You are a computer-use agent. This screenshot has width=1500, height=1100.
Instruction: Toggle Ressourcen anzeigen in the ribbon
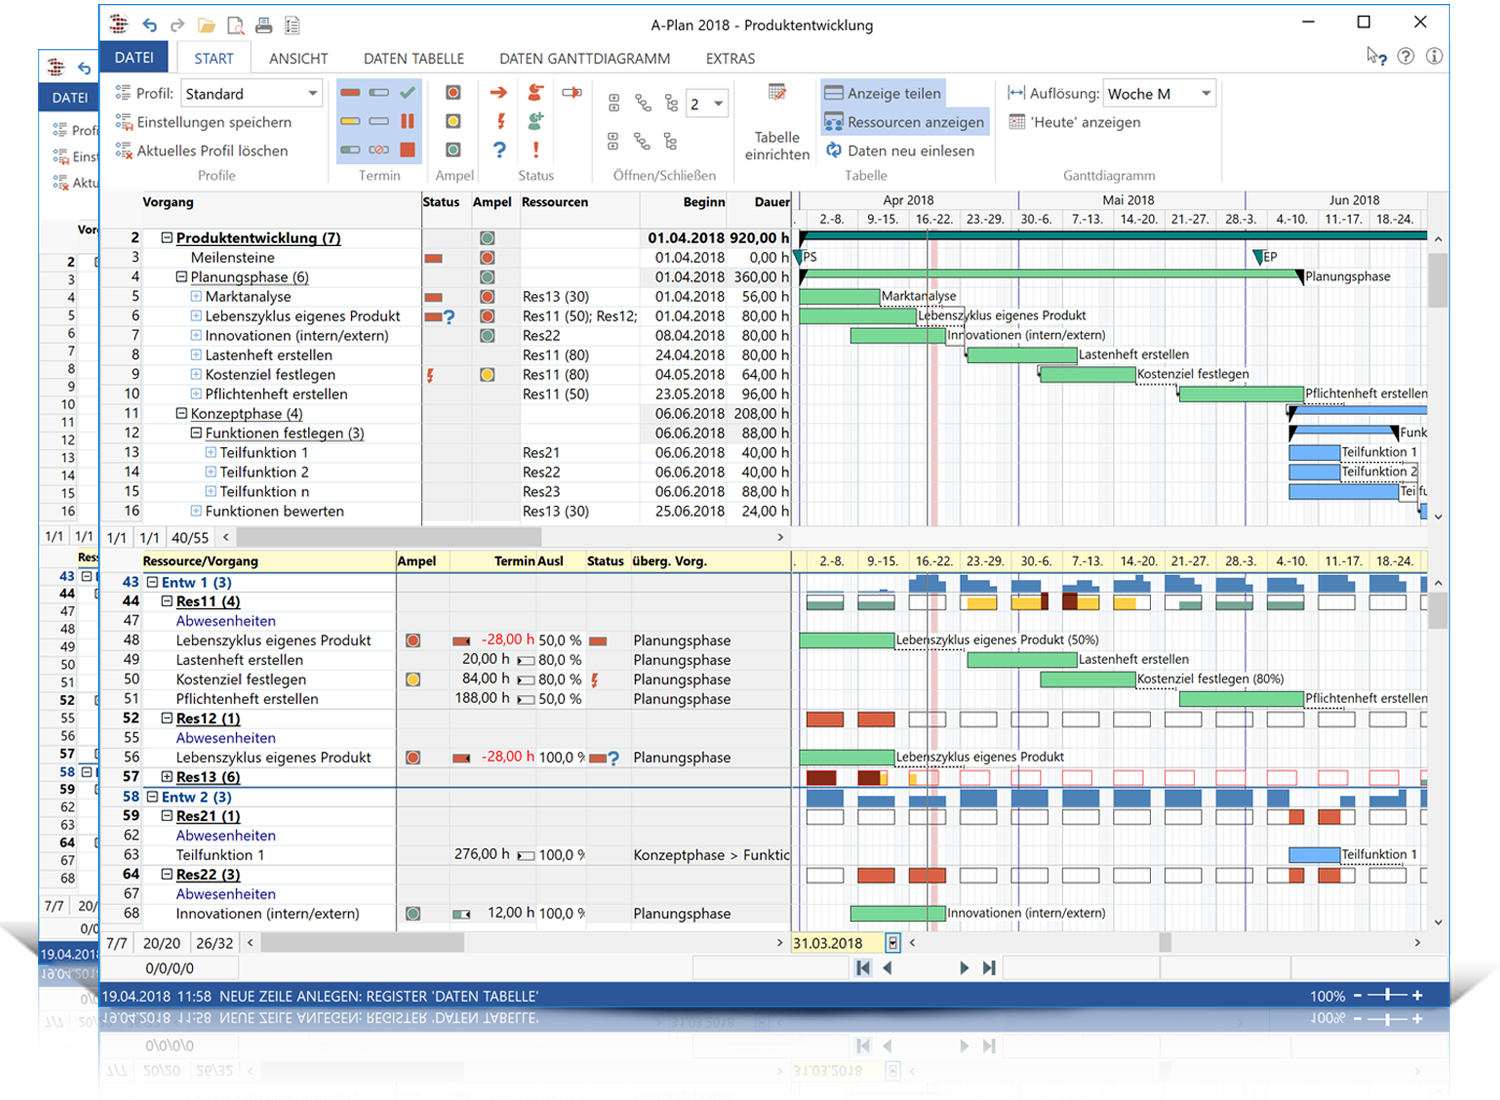[x=904, y=122]
